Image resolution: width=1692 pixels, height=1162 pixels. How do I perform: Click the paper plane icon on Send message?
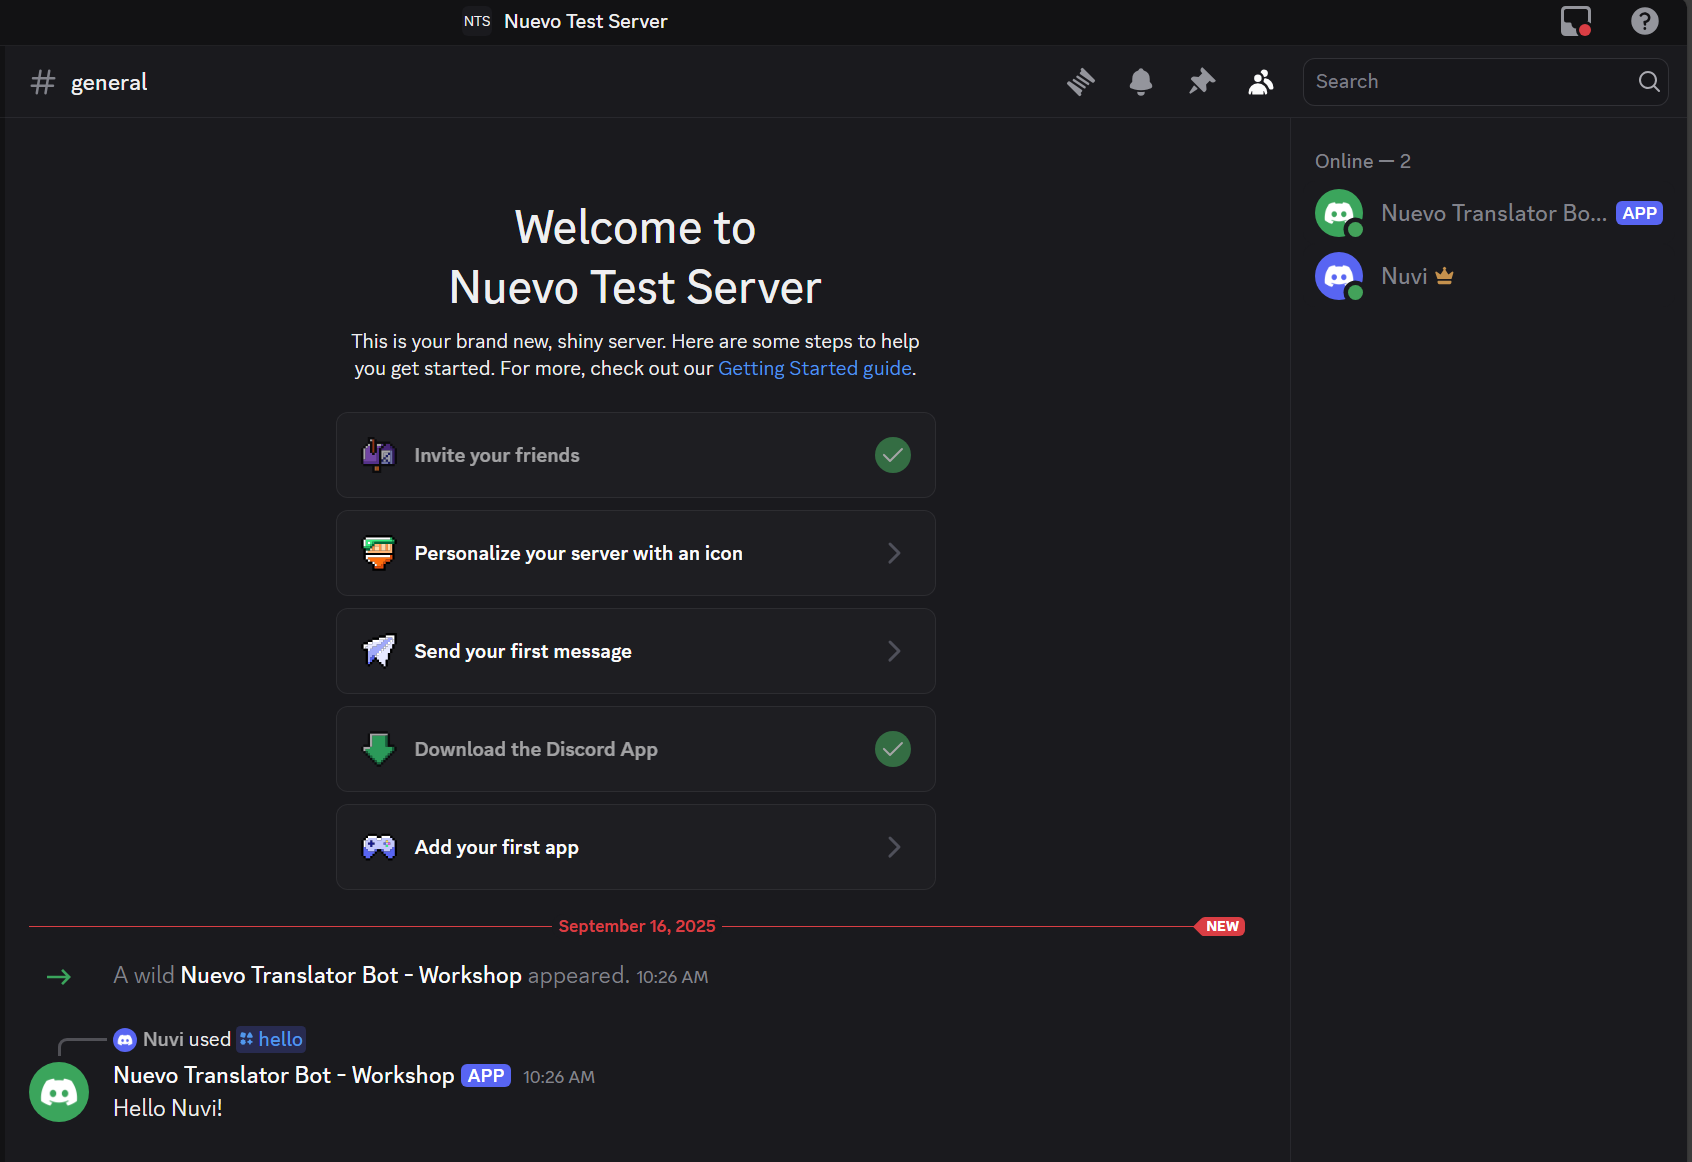coord(379,651)
